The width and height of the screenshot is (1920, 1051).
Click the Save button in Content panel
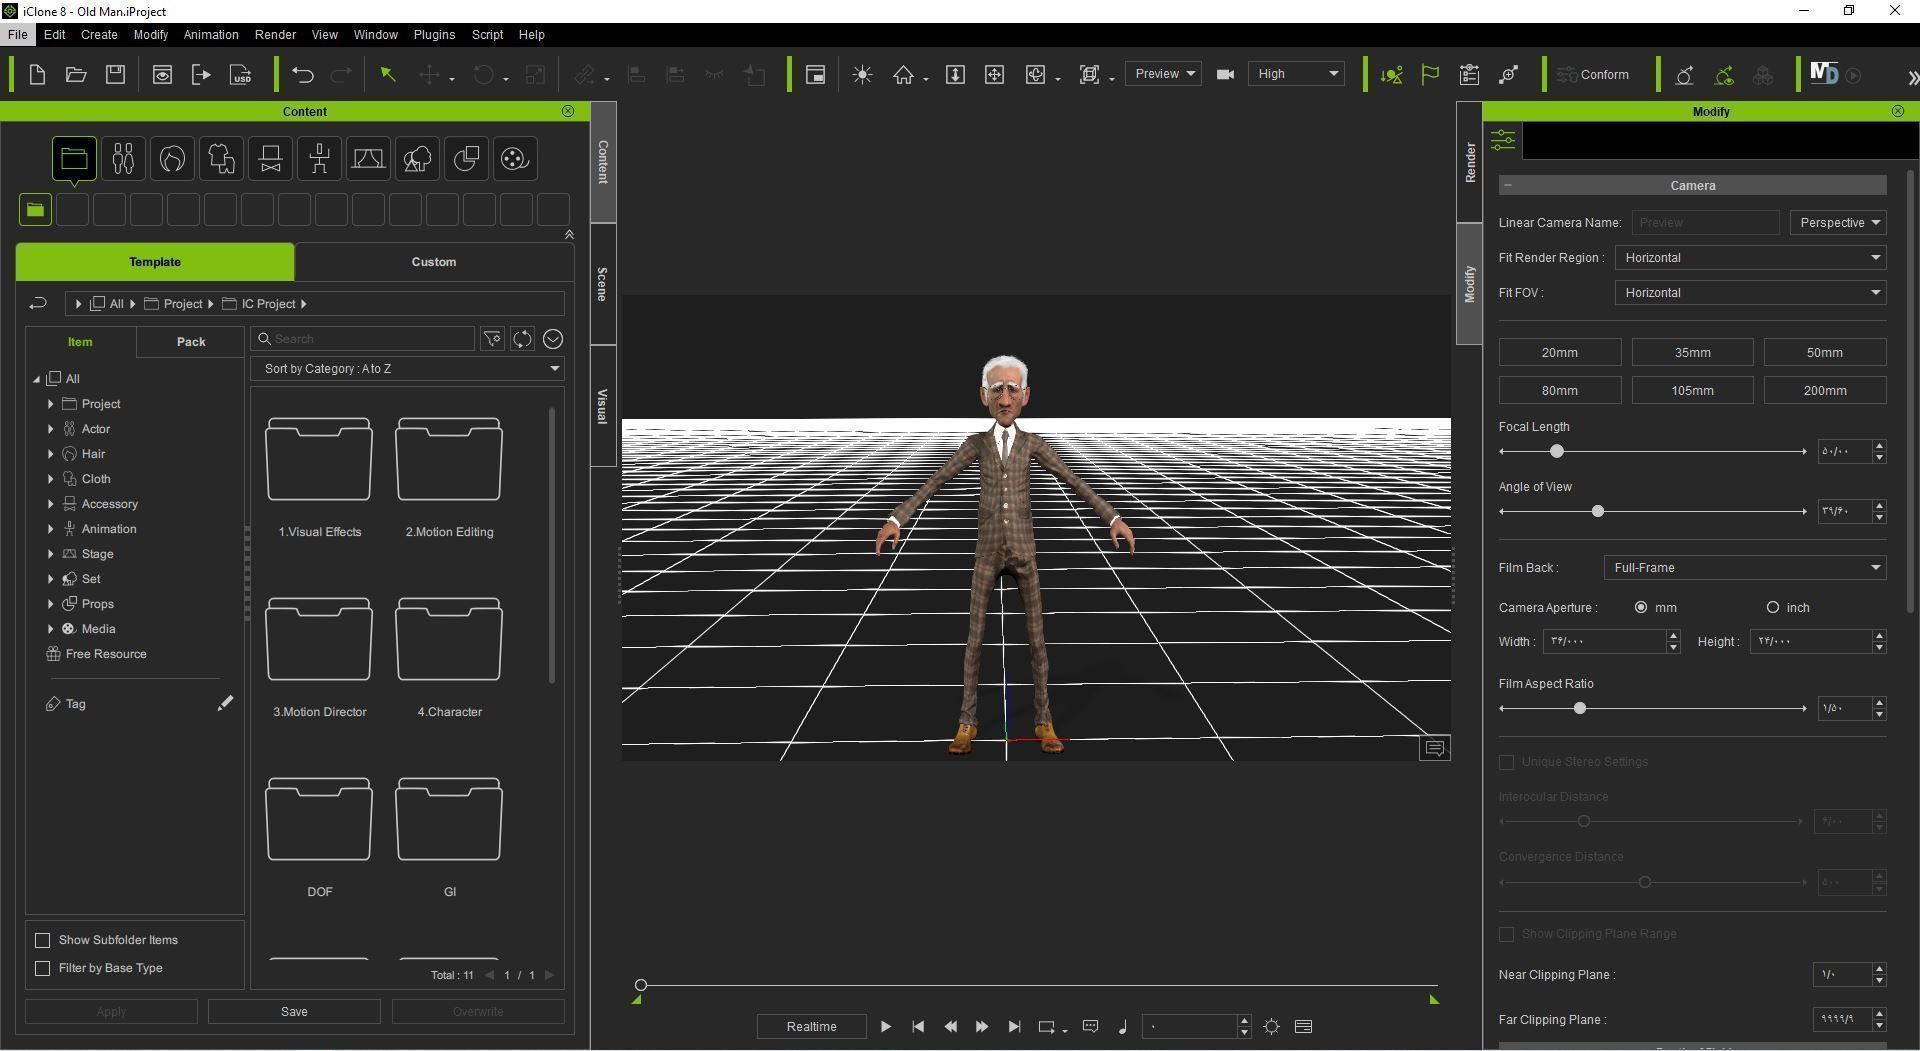(x=294, y=1012)
